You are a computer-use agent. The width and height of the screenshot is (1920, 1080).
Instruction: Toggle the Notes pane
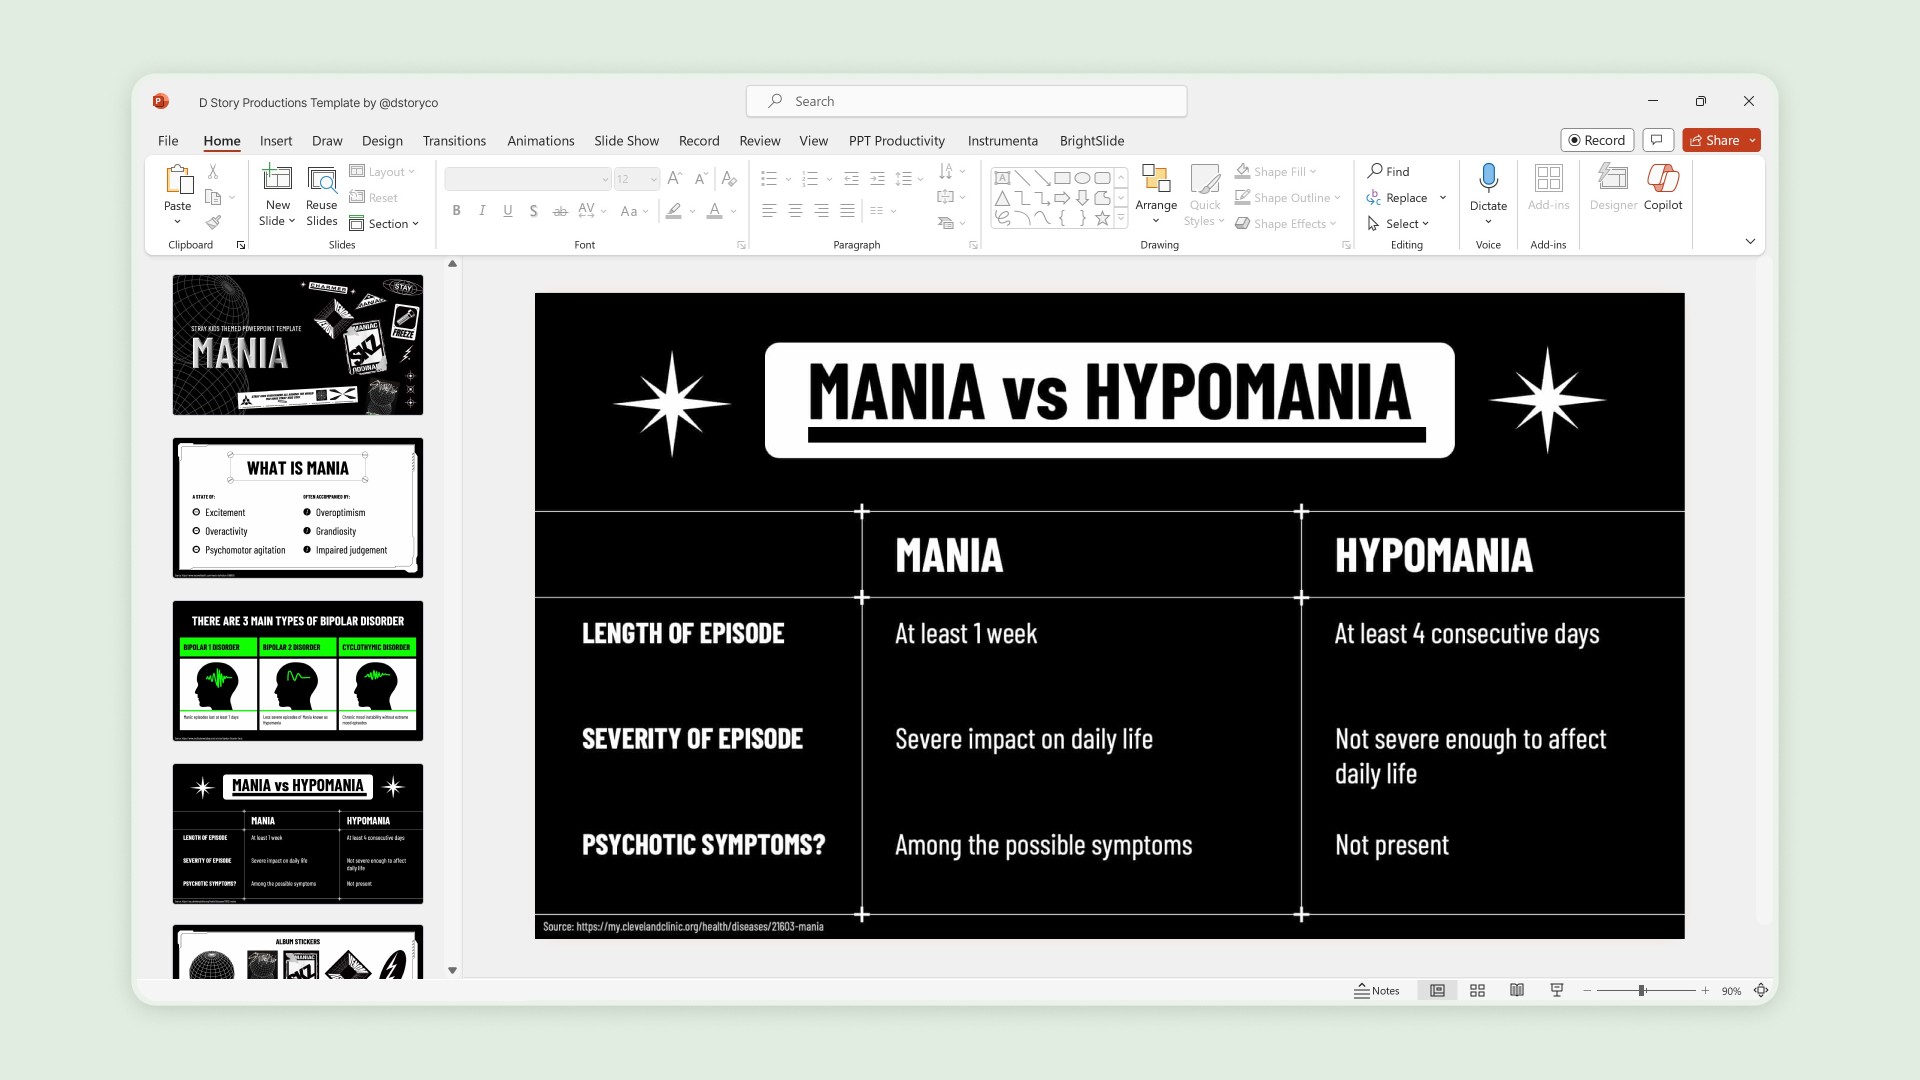point(1377,991)
